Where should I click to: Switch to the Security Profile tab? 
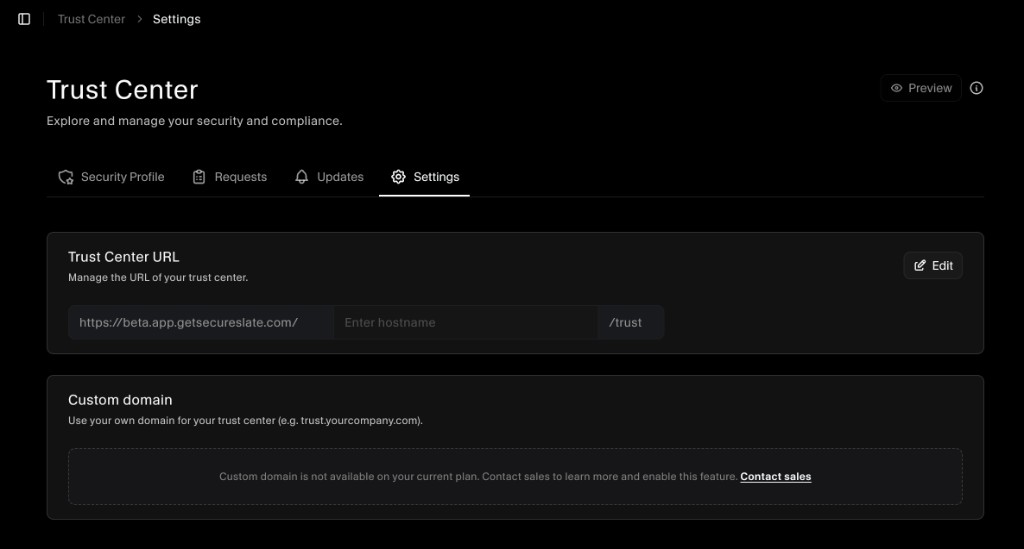(111, 177)
